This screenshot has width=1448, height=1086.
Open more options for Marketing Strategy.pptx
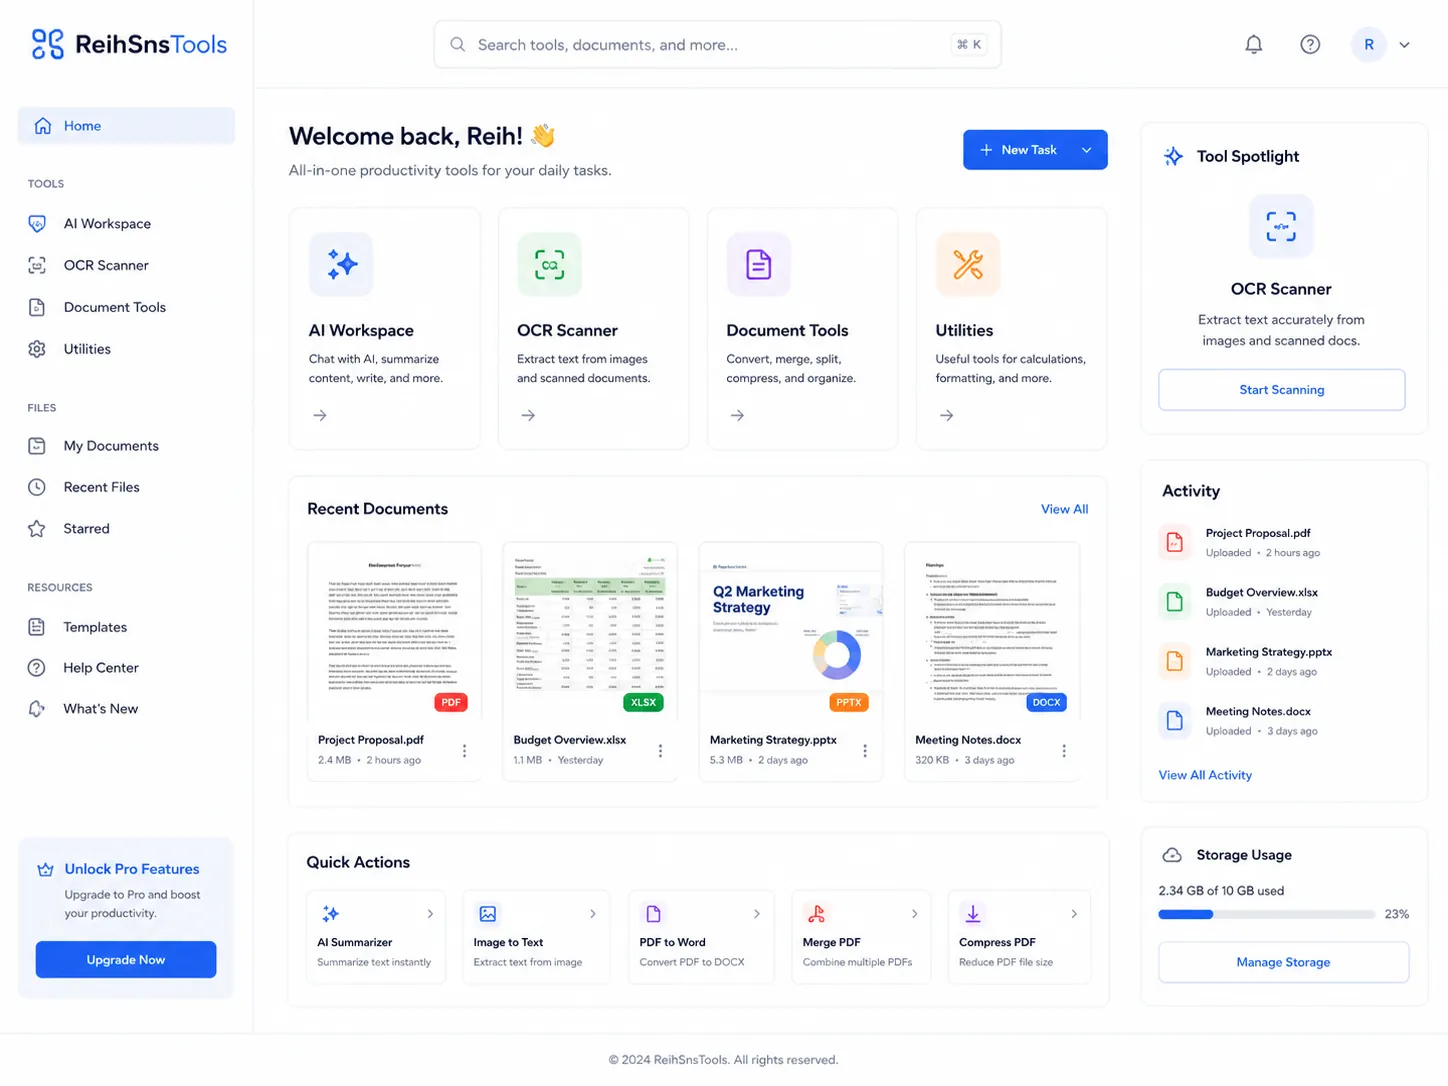coord(865,751)
